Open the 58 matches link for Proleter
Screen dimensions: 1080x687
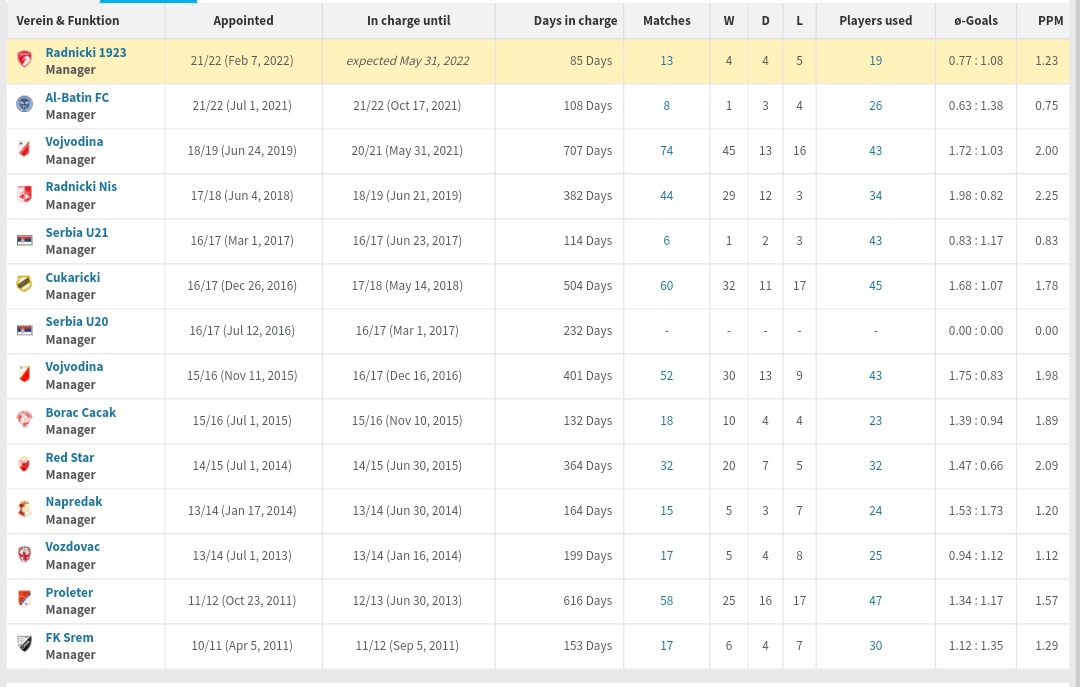(666, 601)
